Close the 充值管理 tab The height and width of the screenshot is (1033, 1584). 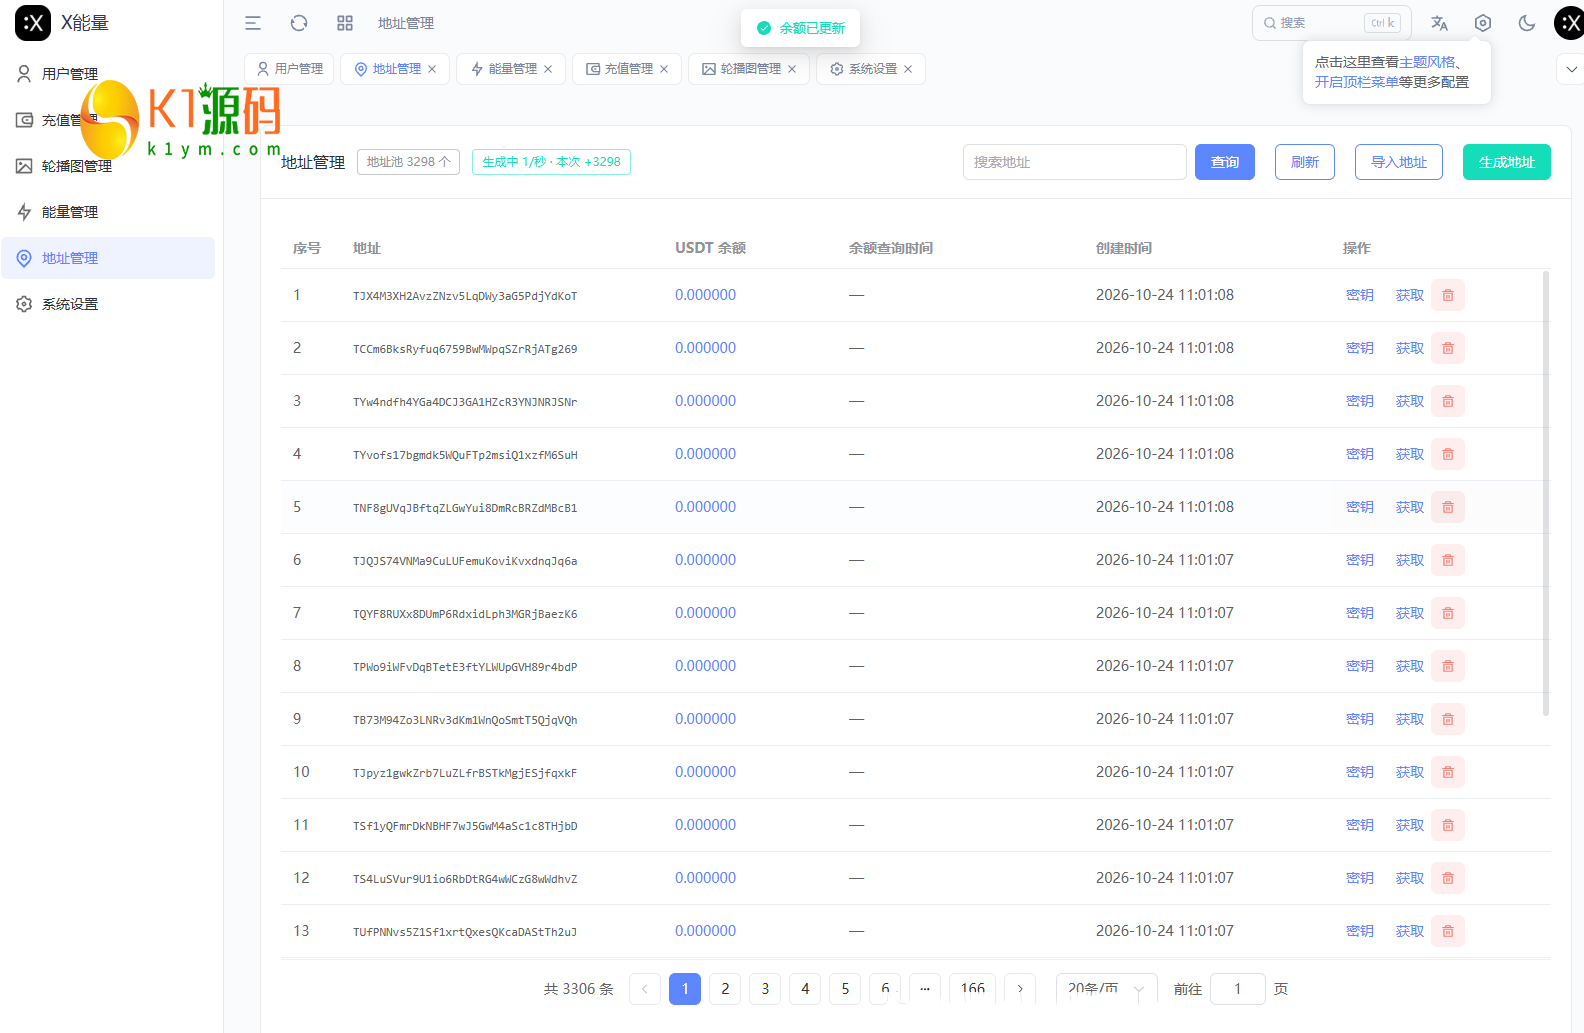click(x=664, y=69)
